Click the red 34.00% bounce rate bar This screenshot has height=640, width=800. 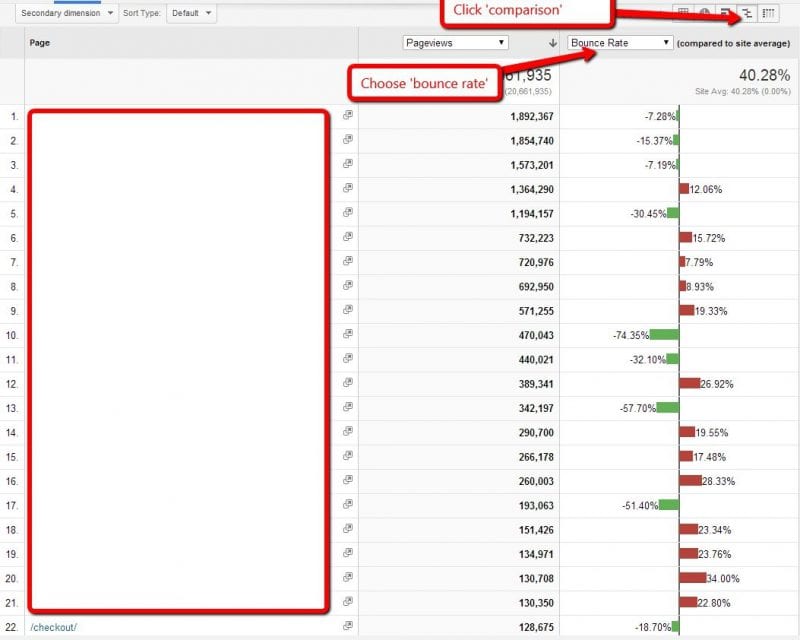pyautogui.click(x=692, y=577)
